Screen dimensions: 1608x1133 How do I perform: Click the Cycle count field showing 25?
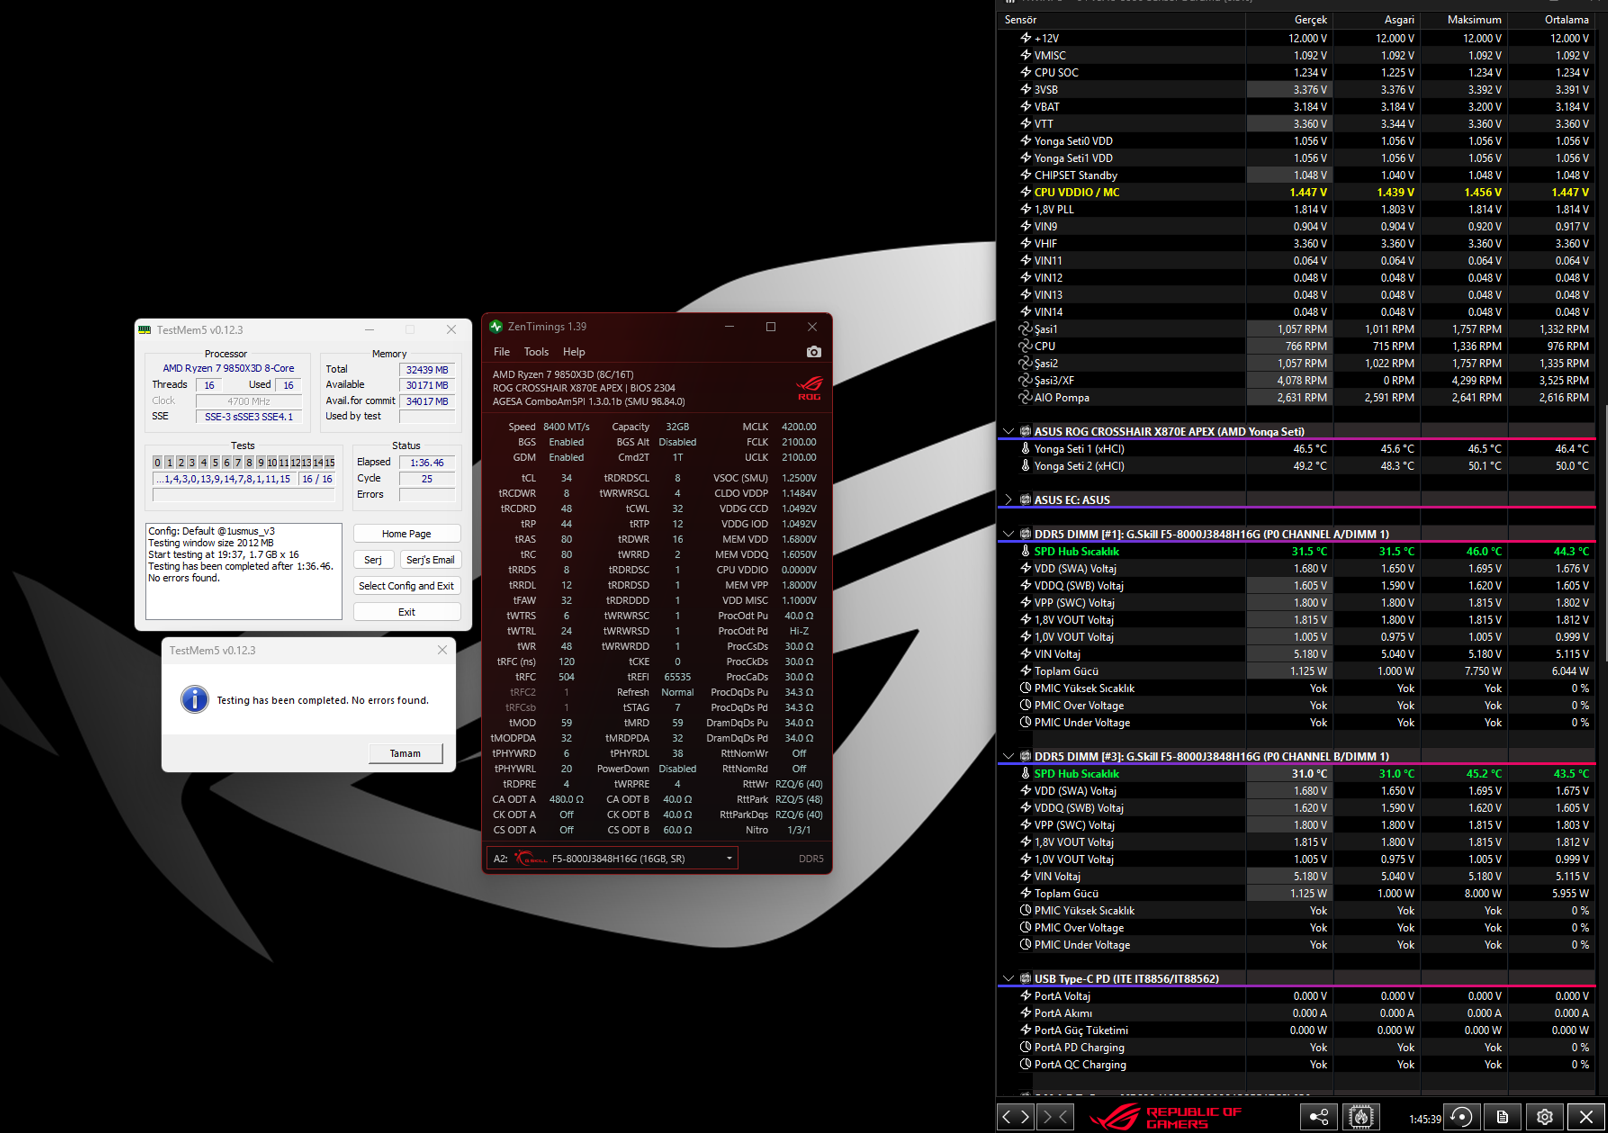427,478
